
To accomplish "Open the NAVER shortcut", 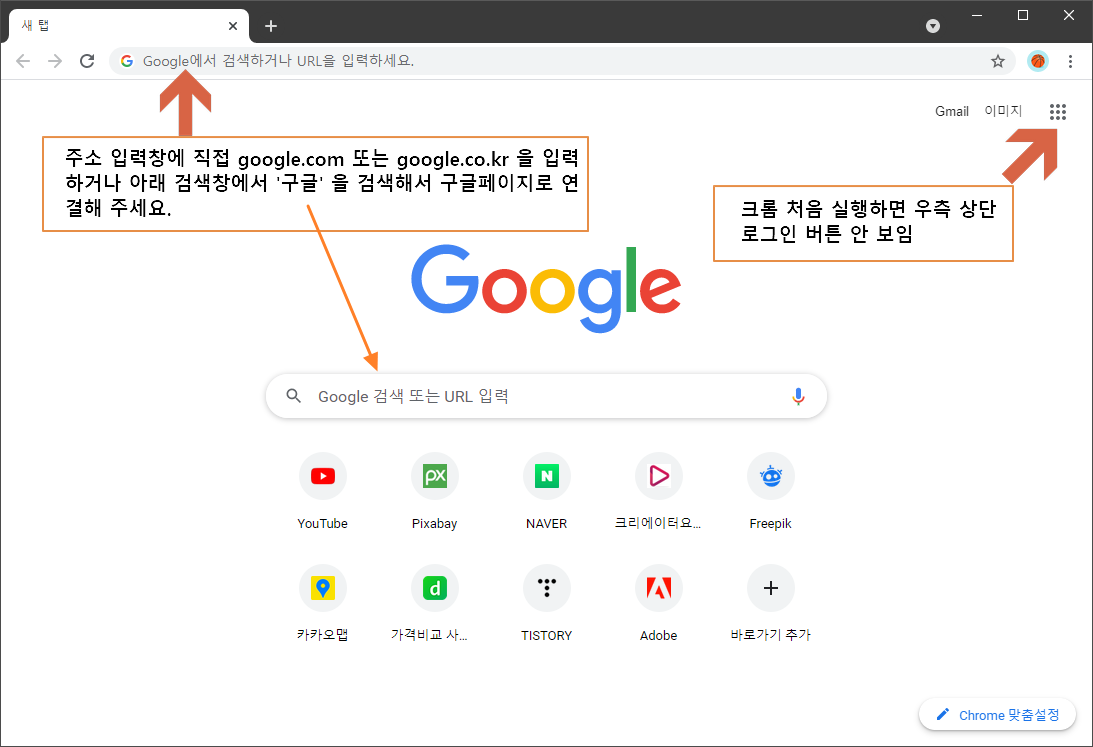I will pyautogui.click(x=546, y=491).
